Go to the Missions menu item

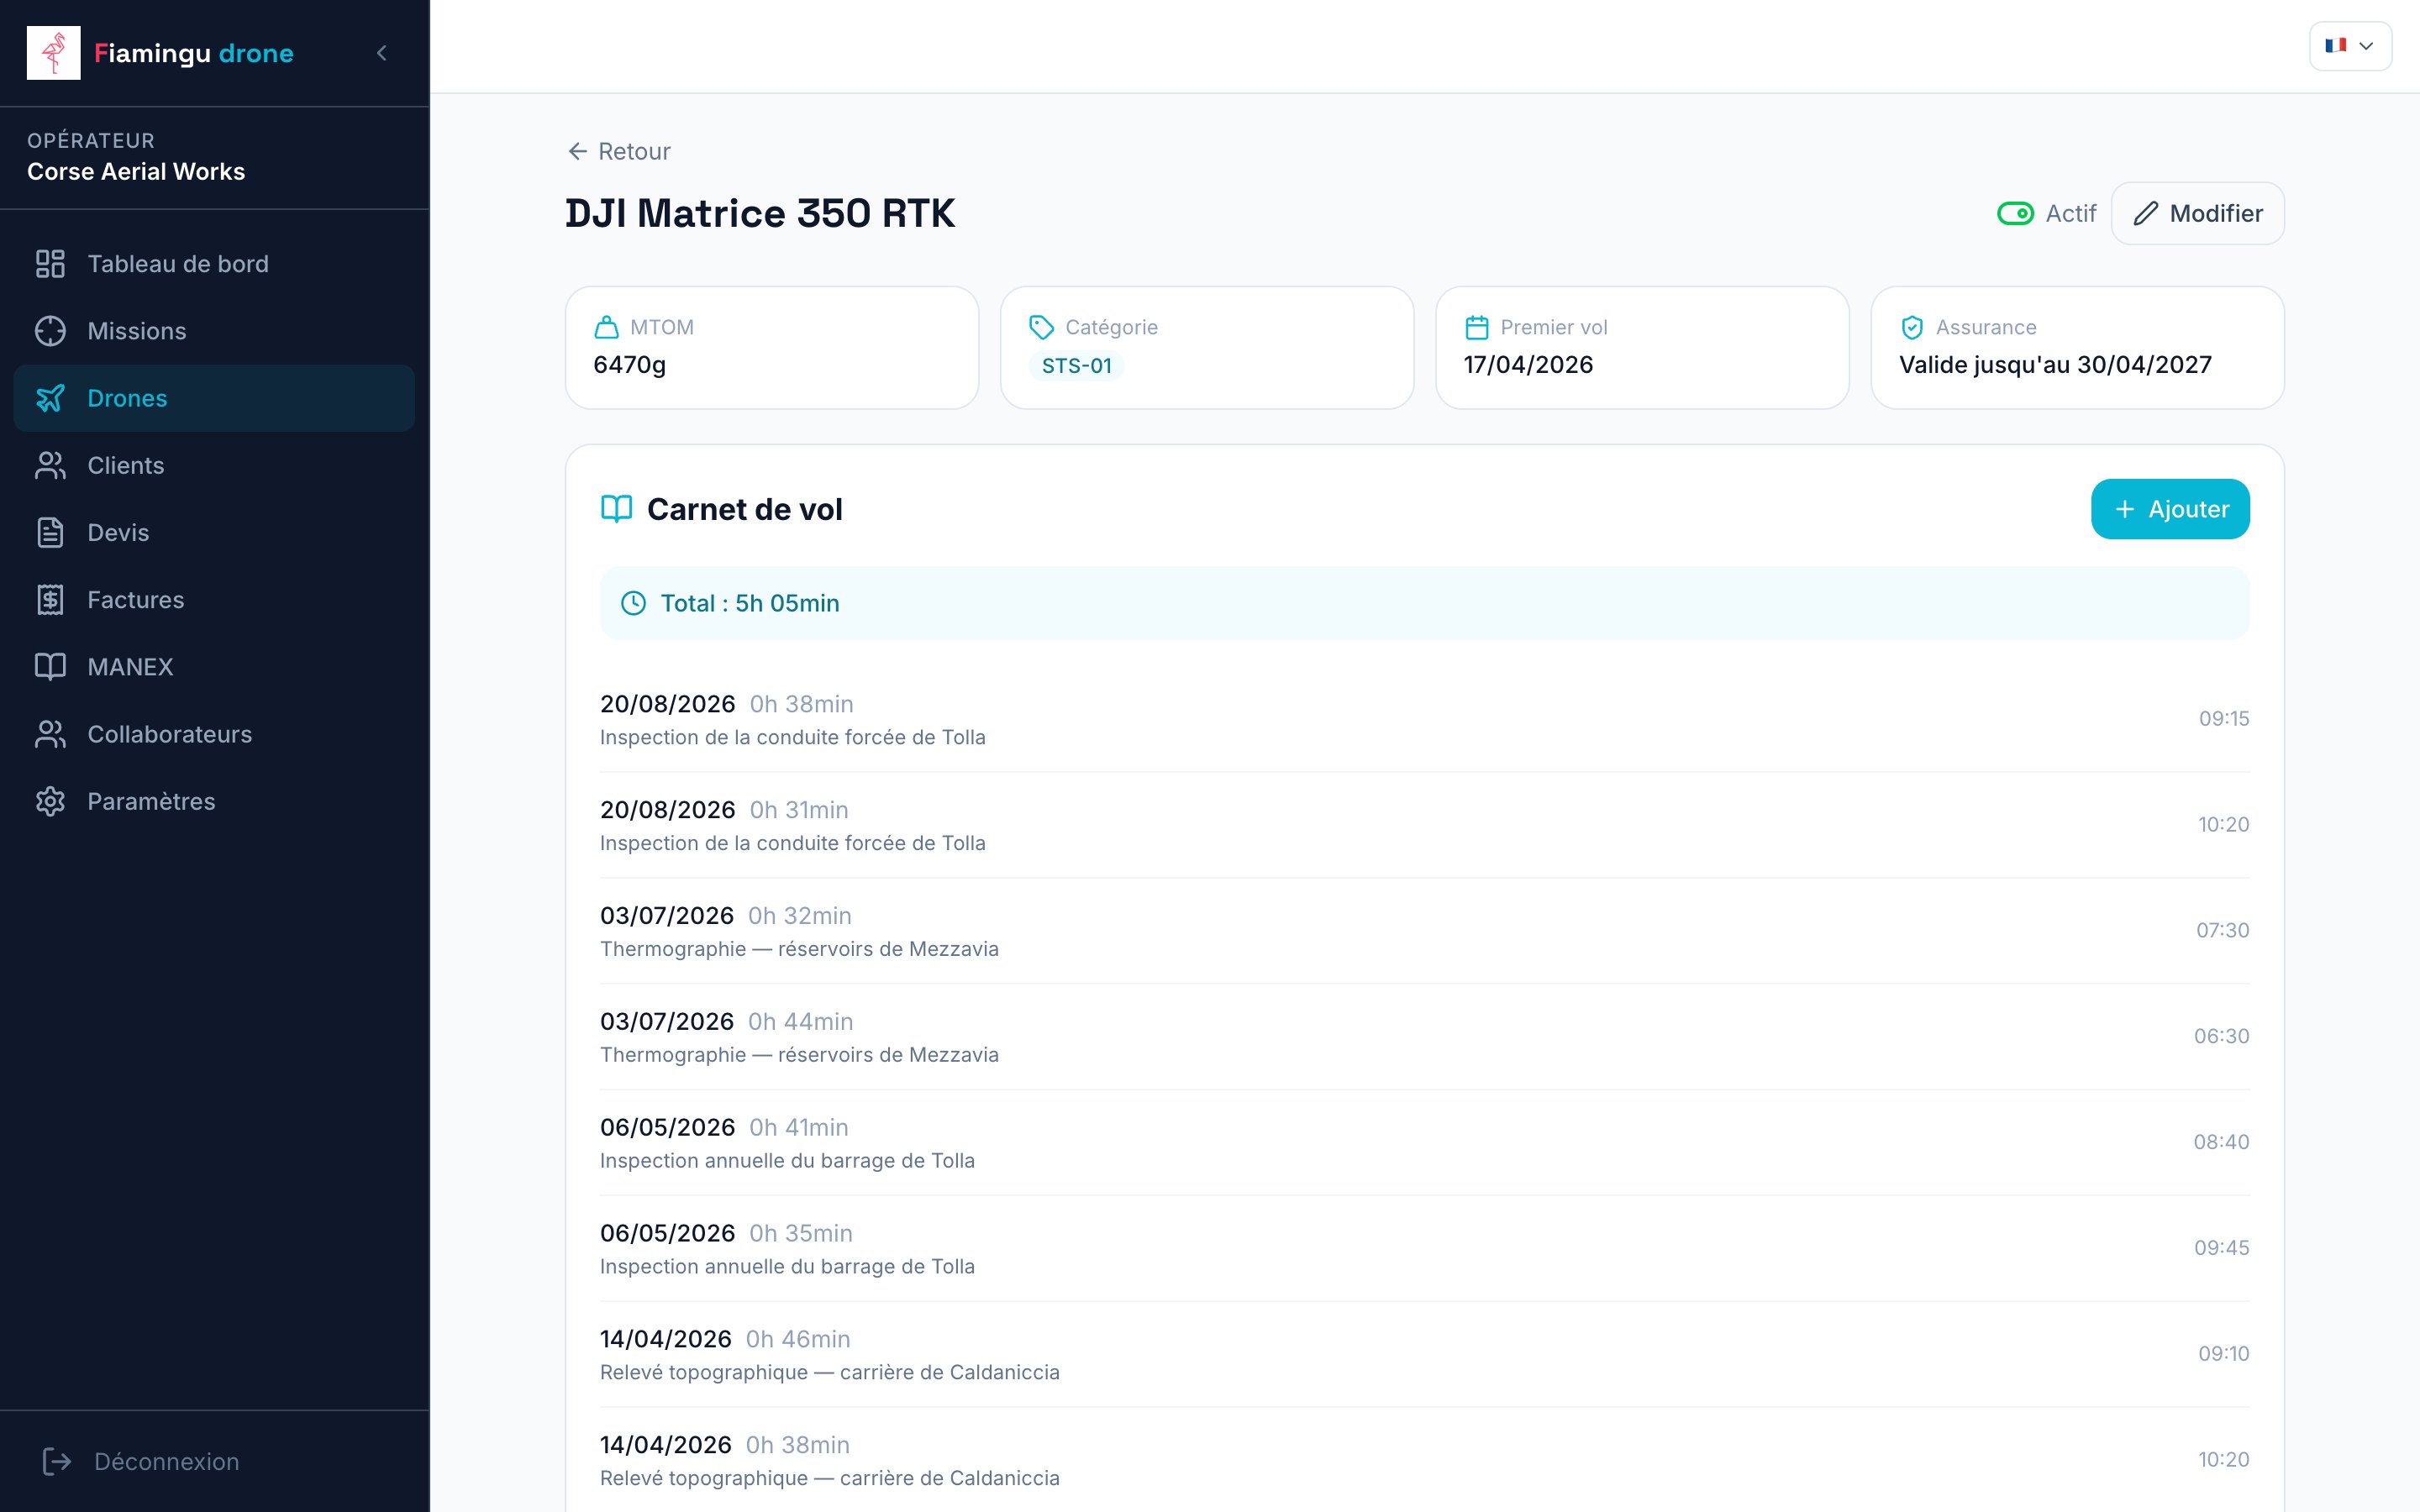pyautogui.click(x=214, y=331)
